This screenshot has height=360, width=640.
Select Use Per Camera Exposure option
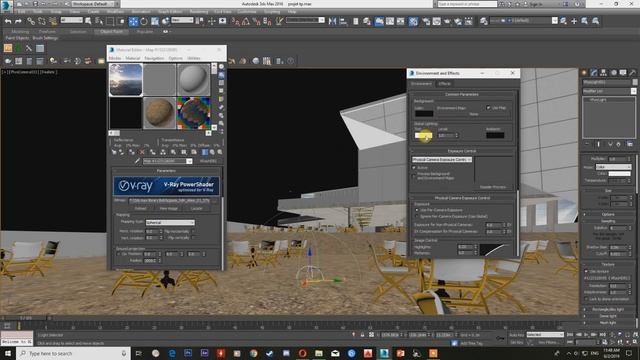417,210
